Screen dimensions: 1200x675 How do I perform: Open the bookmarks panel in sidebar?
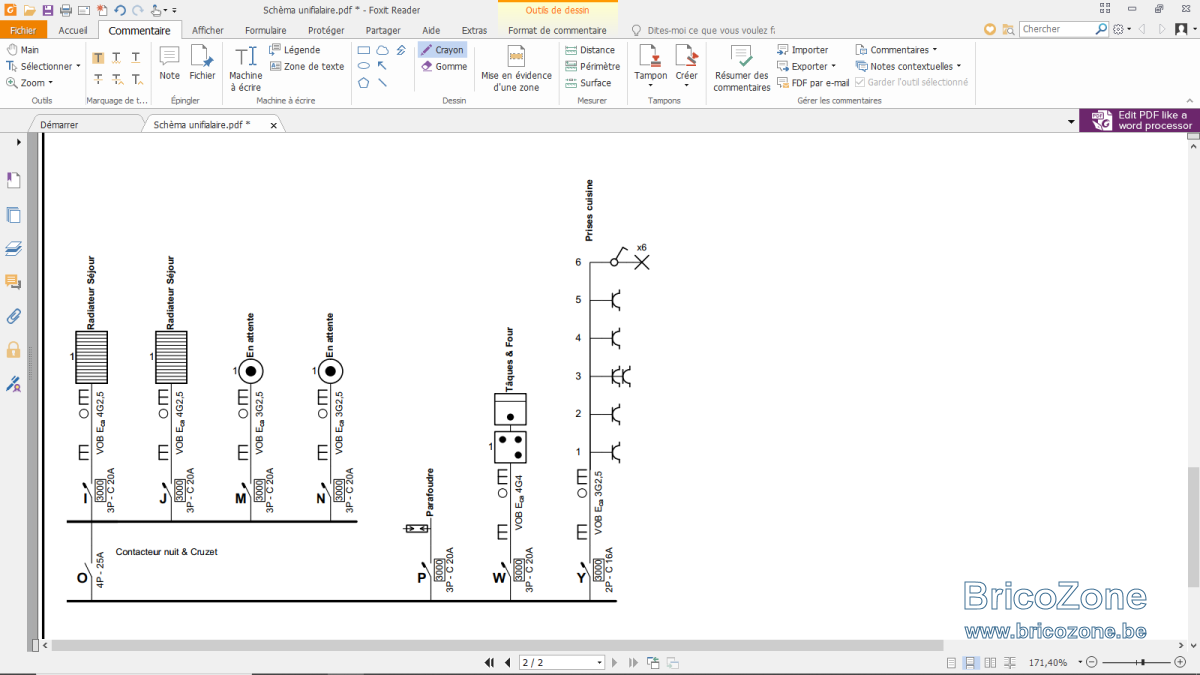click(x=14, y=180)
